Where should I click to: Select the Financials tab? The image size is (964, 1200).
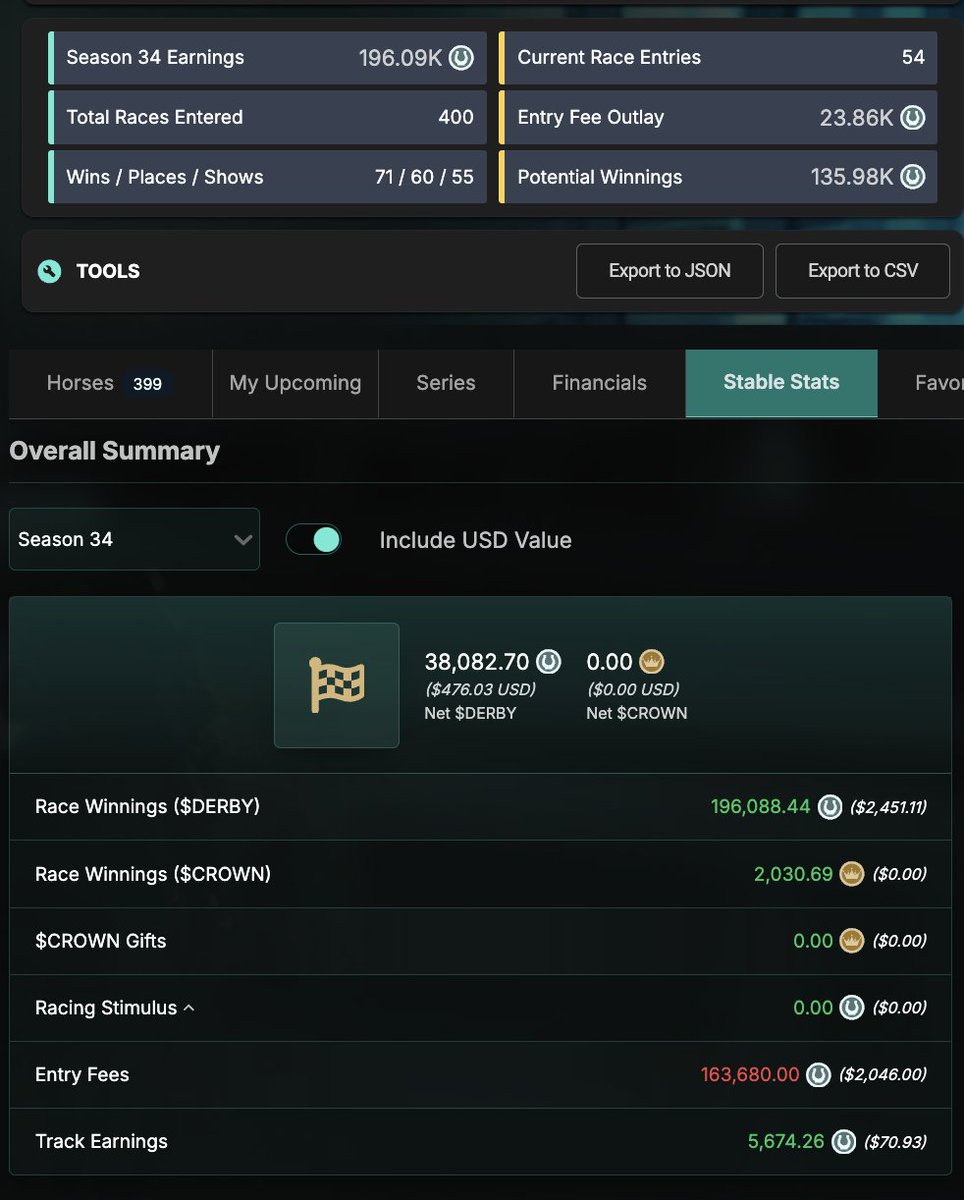click(x=599, y=383)
